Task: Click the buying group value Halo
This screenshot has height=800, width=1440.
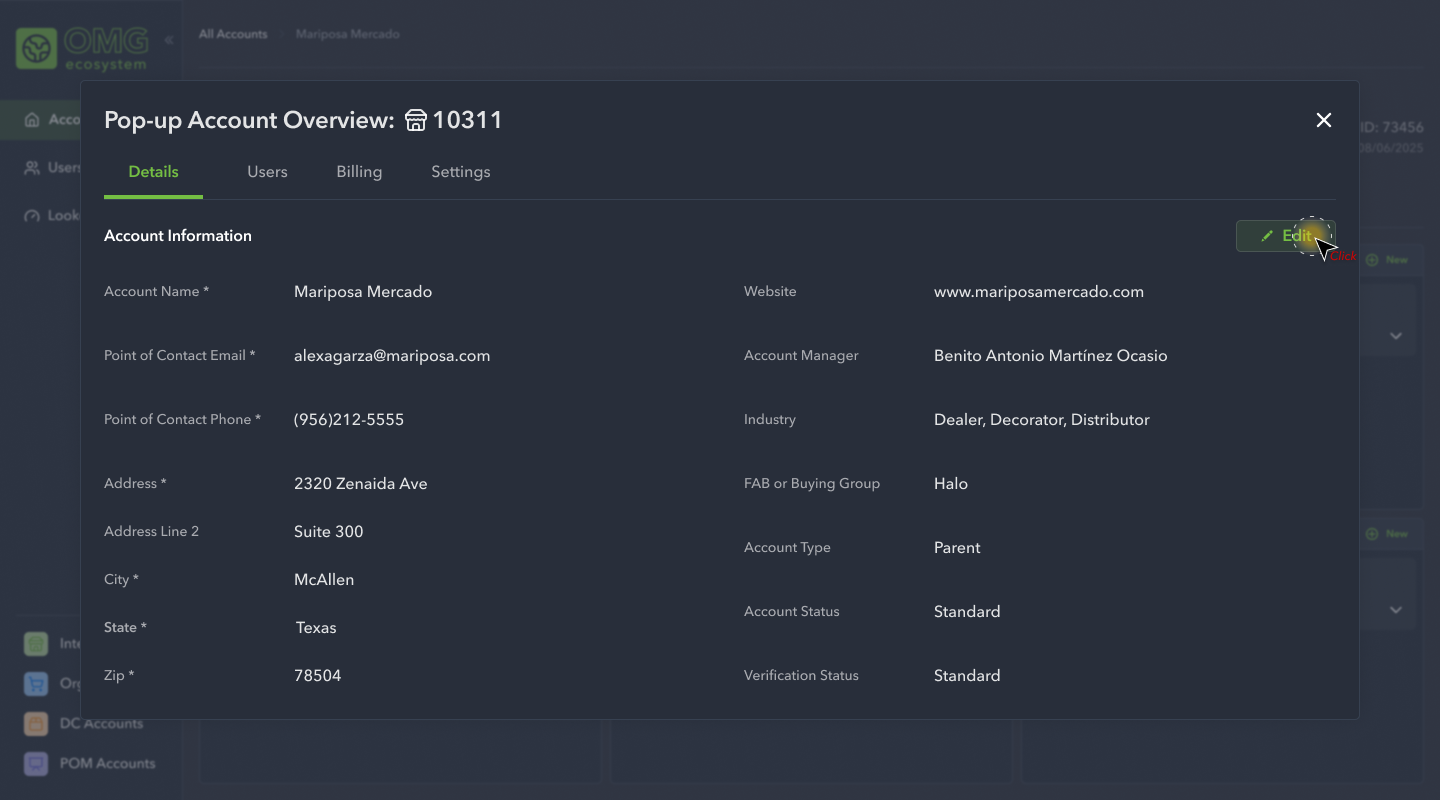Action: [x=951, y=484]
